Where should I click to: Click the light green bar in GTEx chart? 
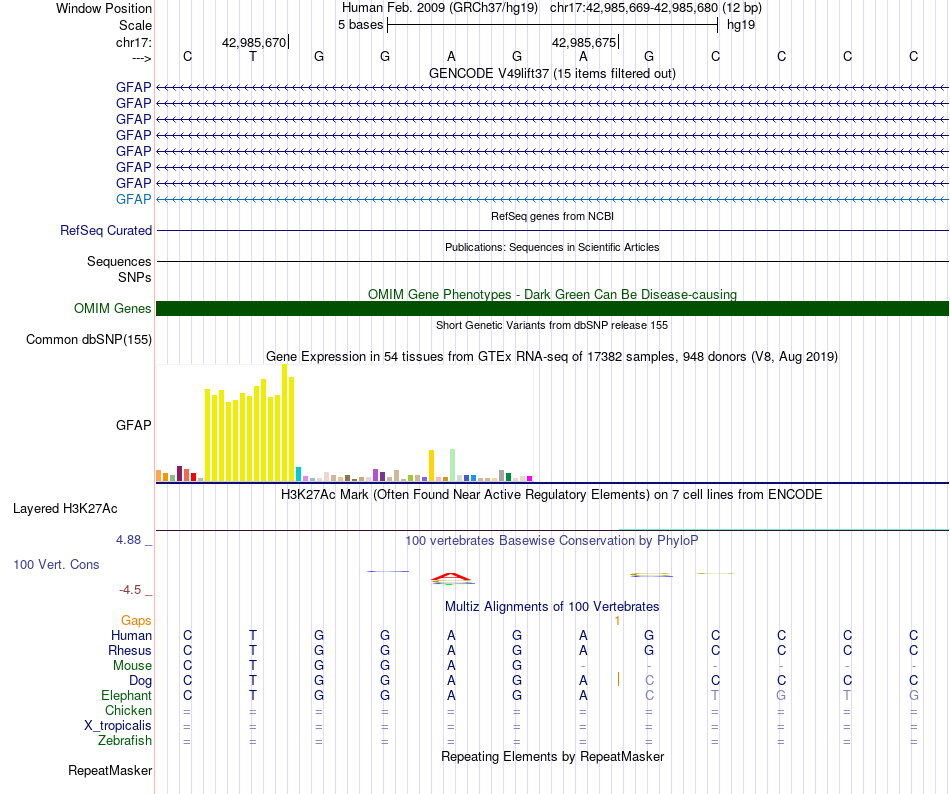[452, 465]
